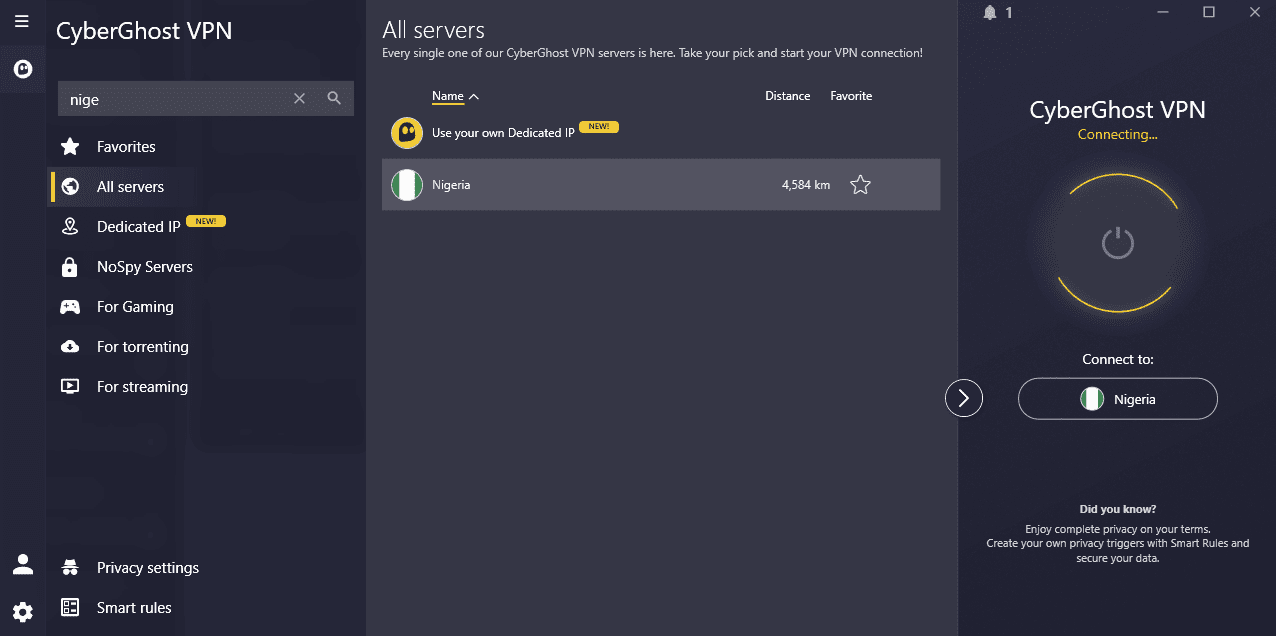Open the notifications bell icon
This screenshot has width=1276, height=636.
(x=990, y=13)
